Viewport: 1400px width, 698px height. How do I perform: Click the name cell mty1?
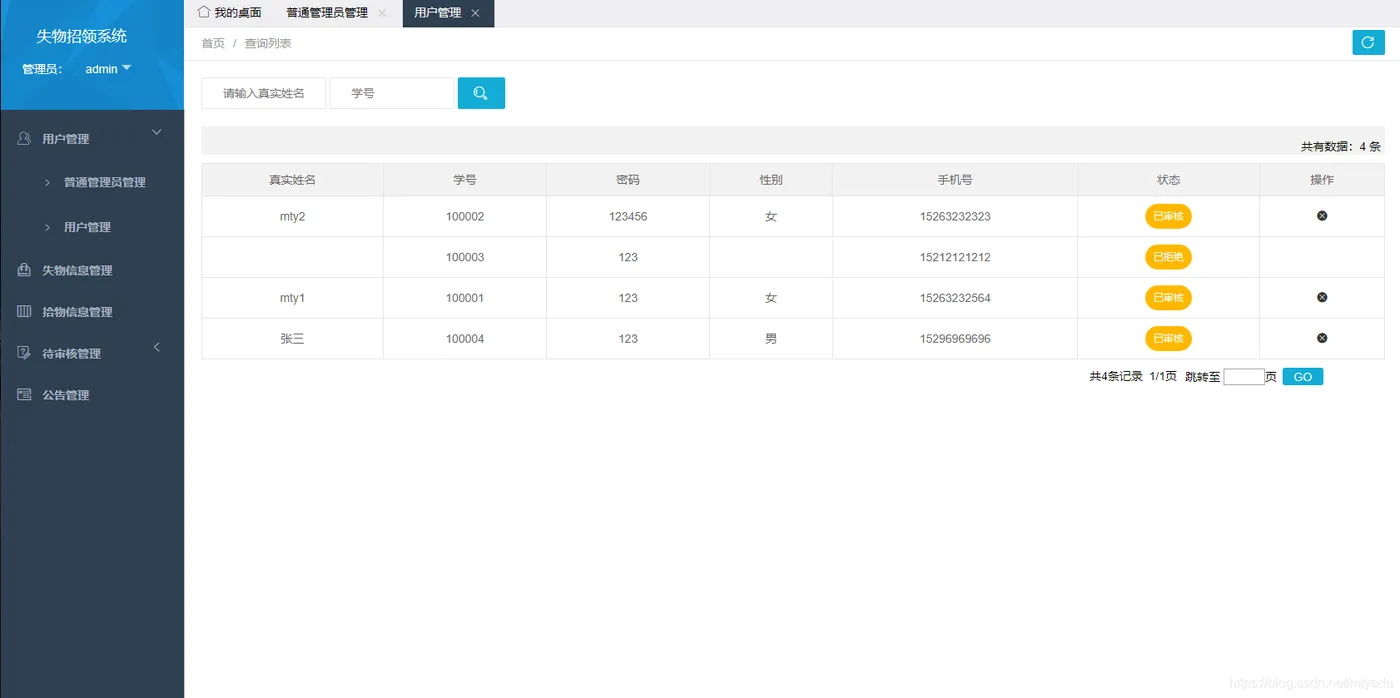point(292,298)
